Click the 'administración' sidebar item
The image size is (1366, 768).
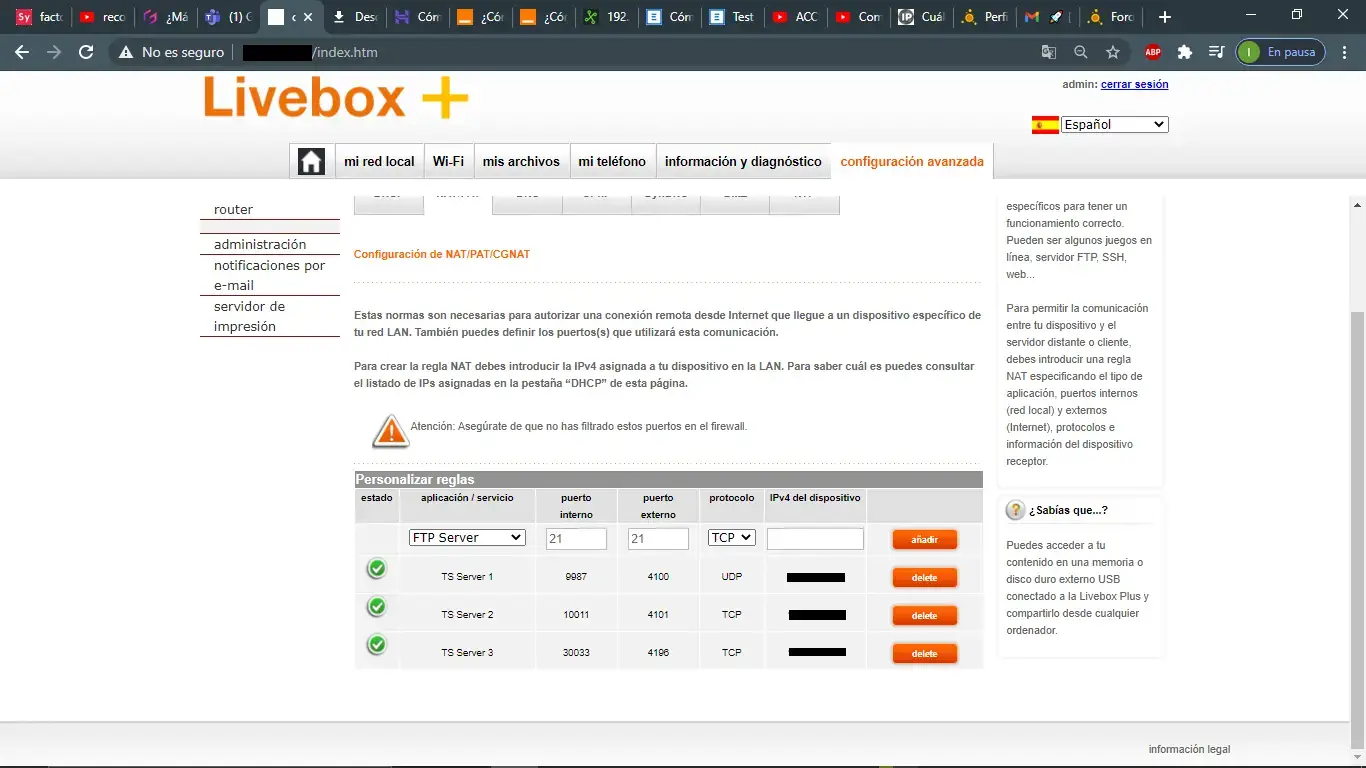pos(260,245)
